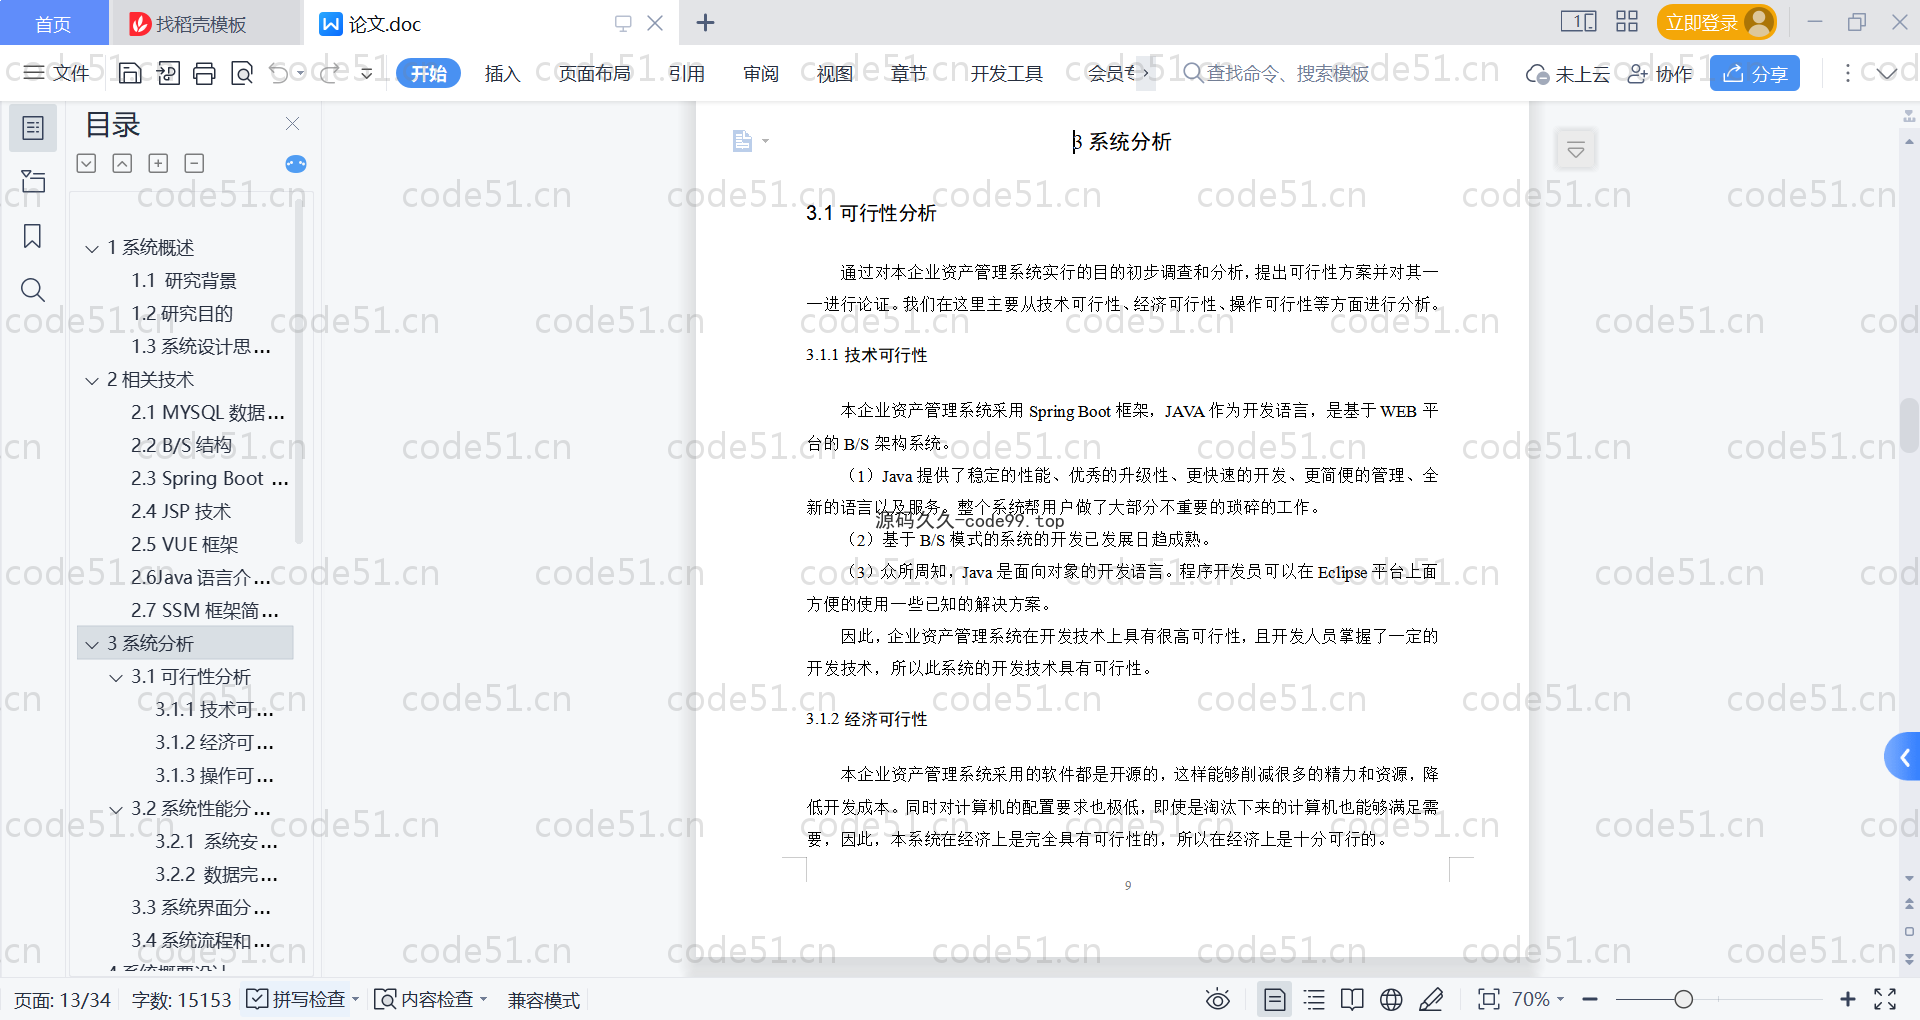Collapse outline levels up-arrow icon
Screen dimensions: 1920x1020
tap(122, 163)
